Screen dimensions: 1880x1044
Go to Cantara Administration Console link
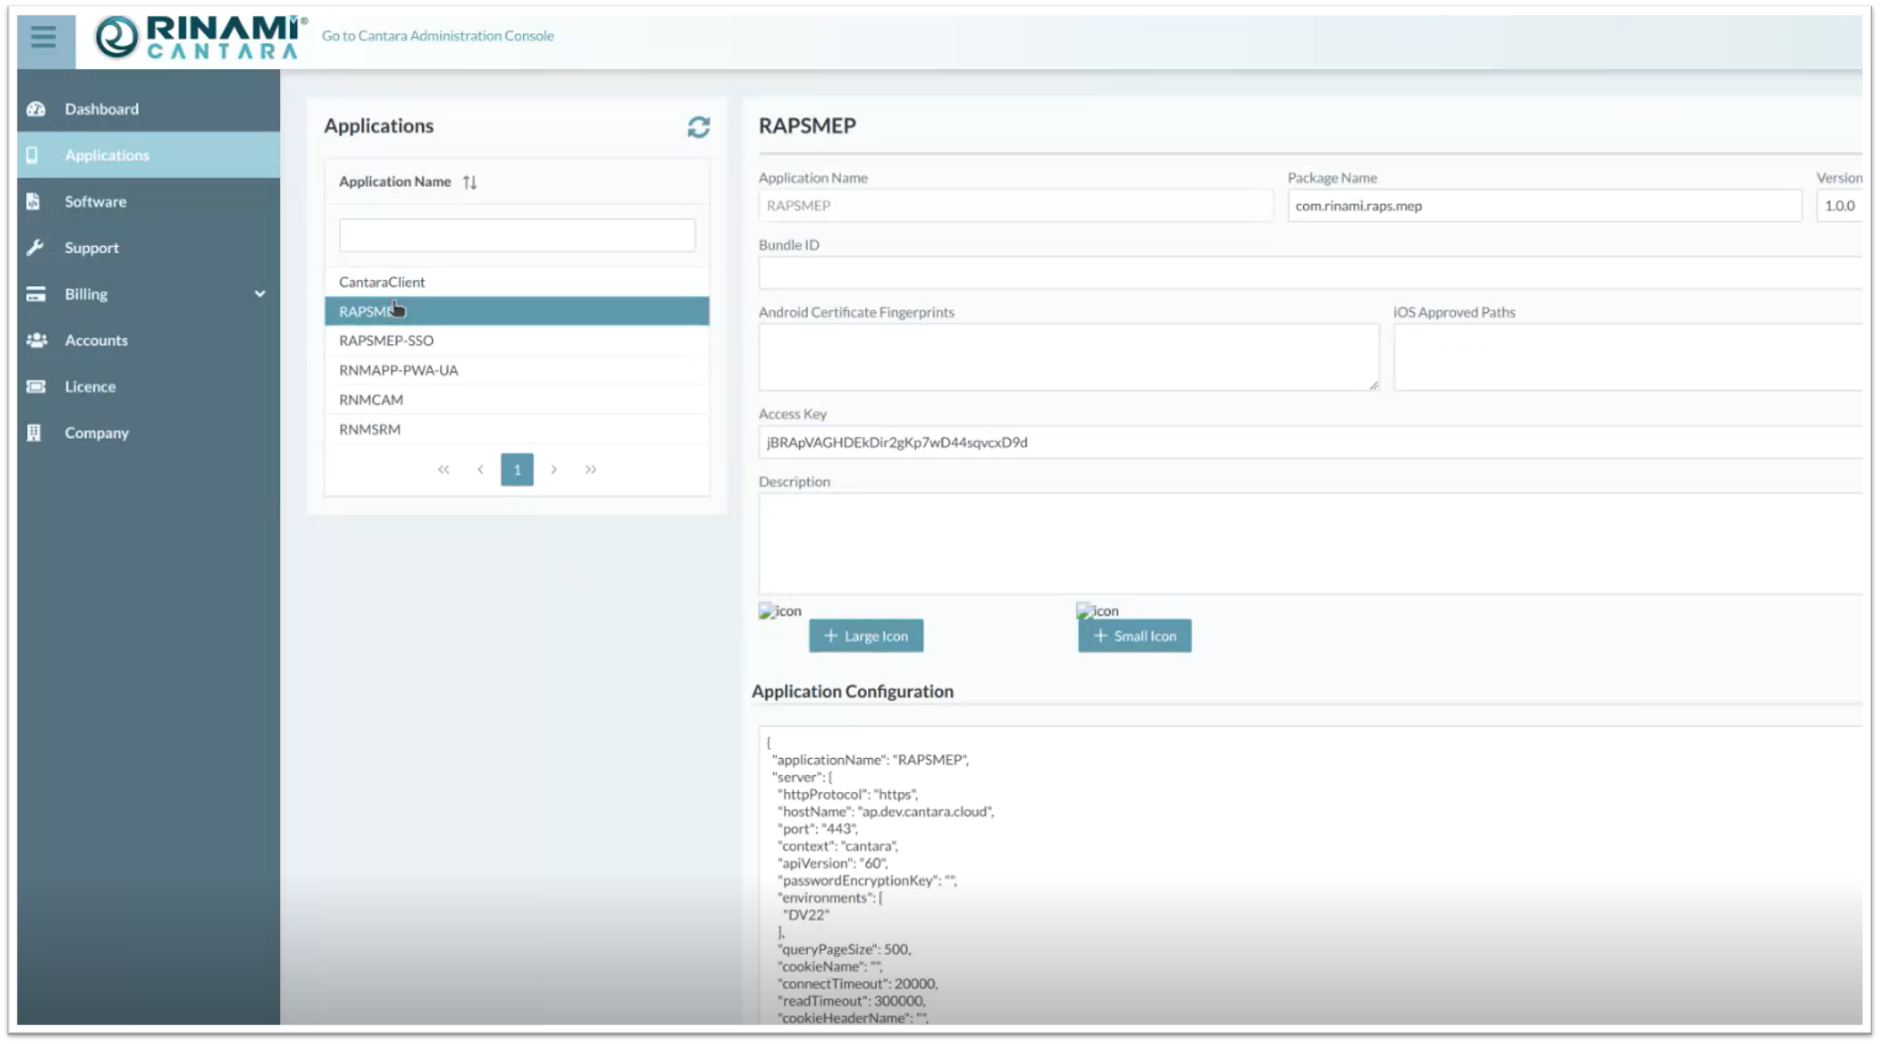tap(437, 36)
